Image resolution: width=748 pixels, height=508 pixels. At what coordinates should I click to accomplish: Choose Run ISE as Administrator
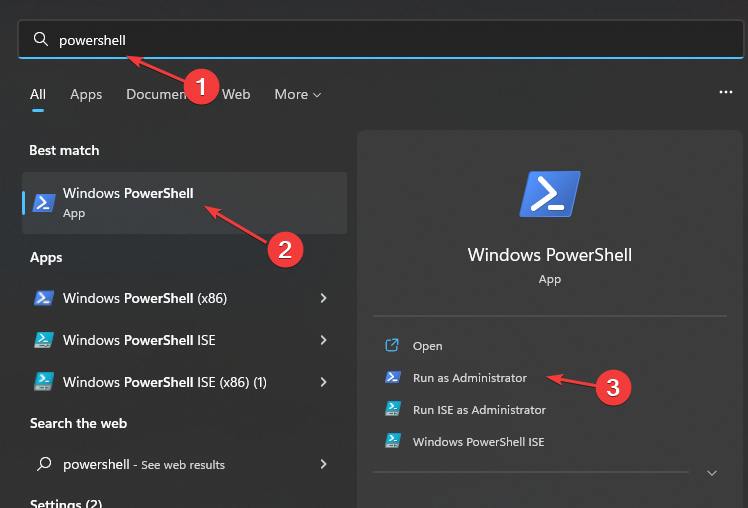pyautogui.click(x=479, y=410)
